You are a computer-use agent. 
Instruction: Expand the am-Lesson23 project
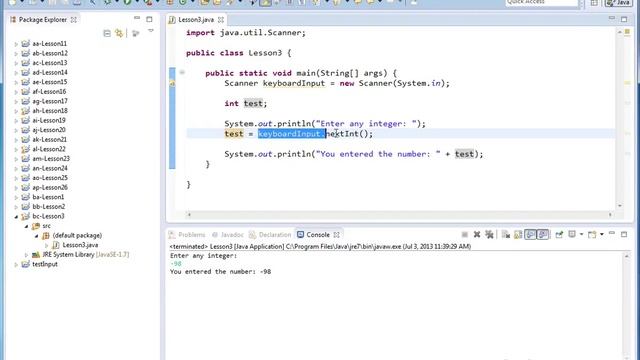click(16, 159)
